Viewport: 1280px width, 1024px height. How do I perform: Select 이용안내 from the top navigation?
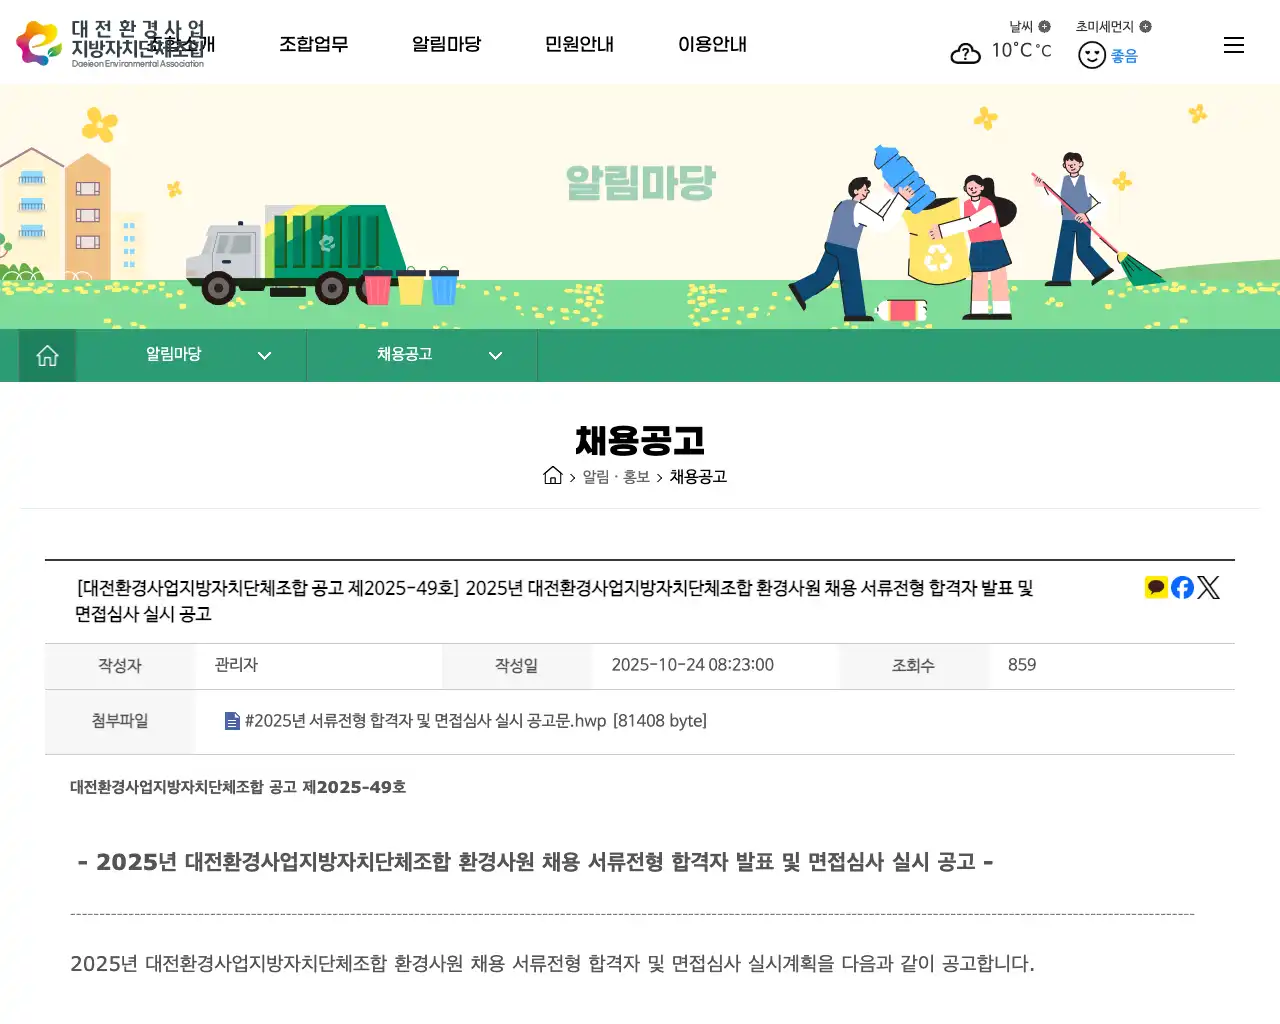[712, 44]
